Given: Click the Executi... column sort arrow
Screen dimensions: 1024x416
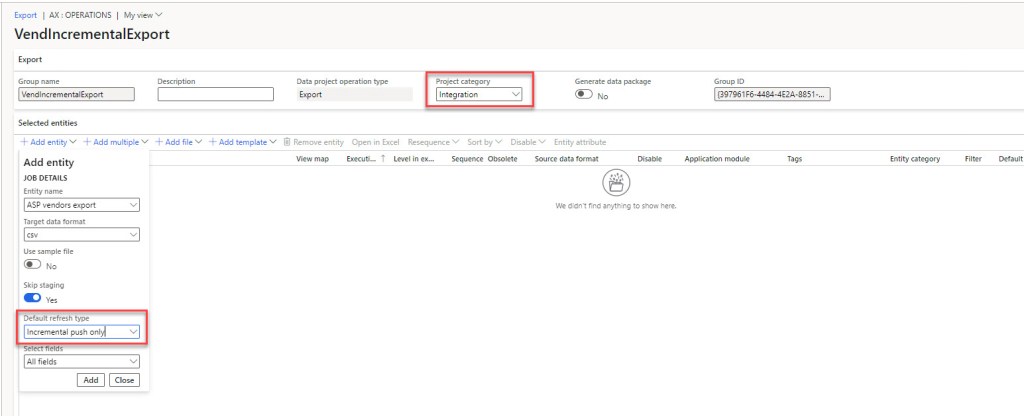Looking at the screenshot, I should (x=383, y=159).
